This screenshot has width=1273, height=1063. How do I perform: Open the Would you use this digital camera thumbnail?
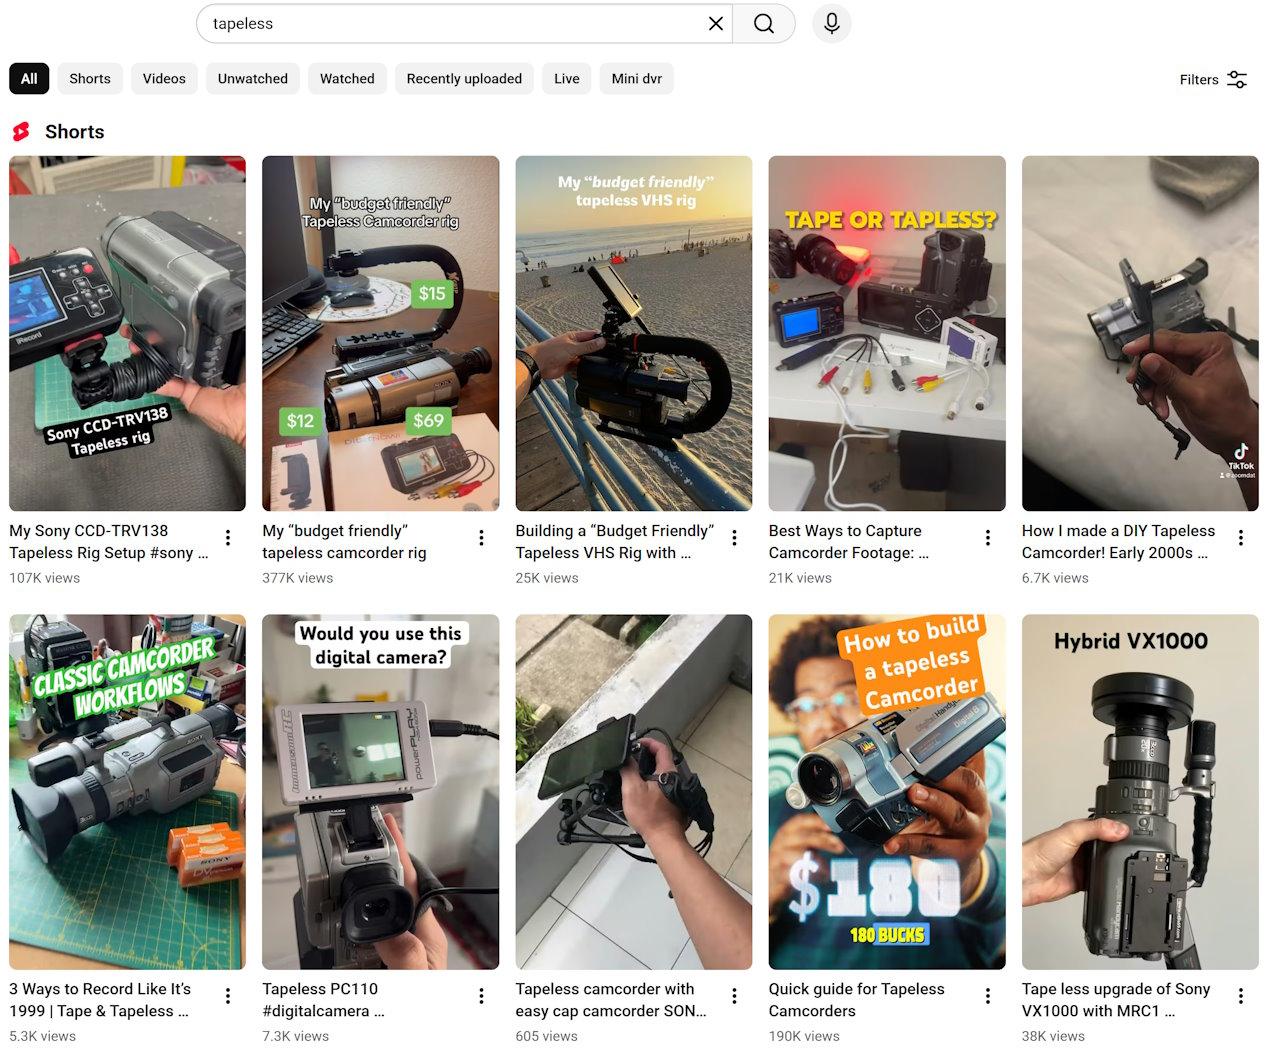[380, 792]
